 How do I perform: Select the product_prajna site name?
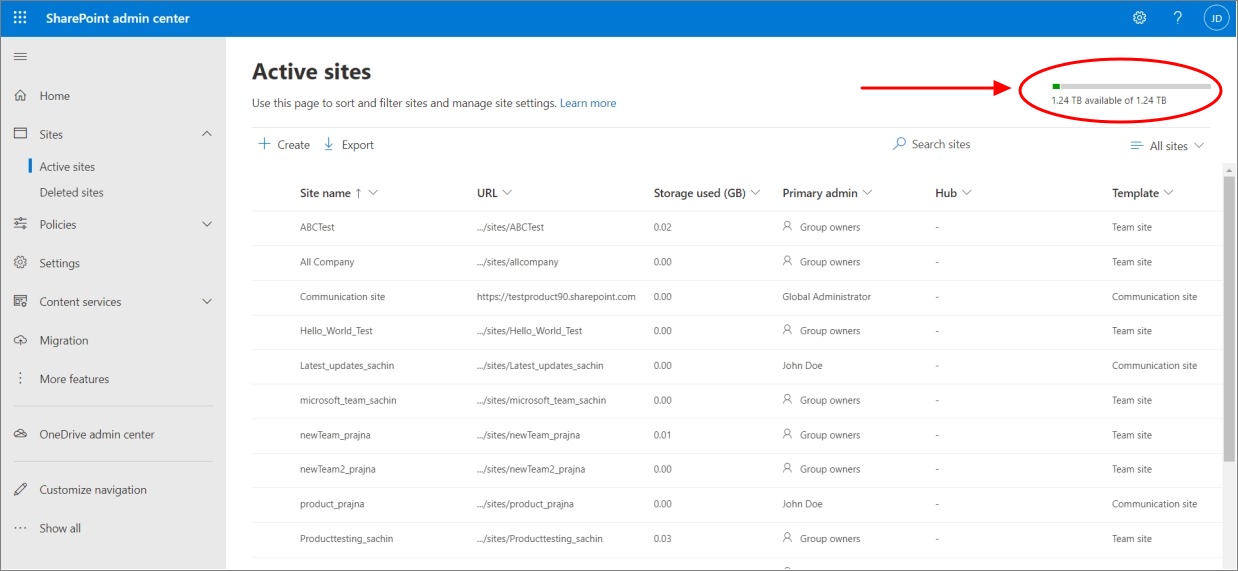(331, 504)
